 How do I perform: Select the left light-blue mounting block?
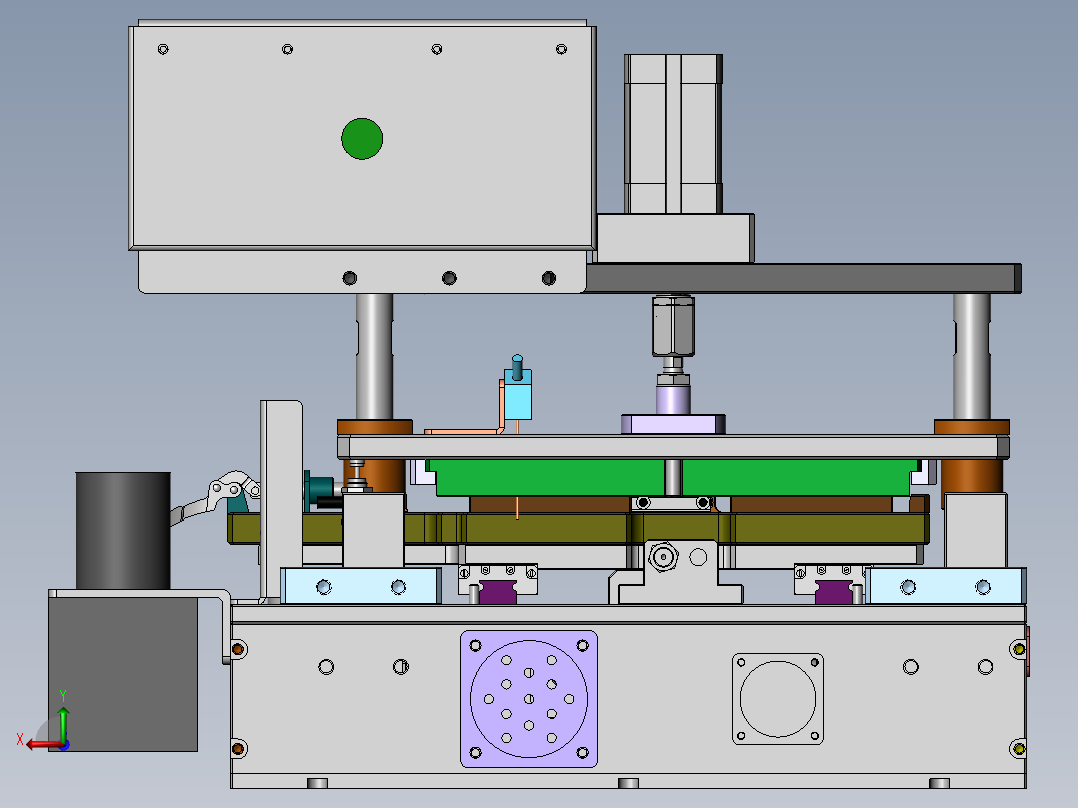pos(360,587)
